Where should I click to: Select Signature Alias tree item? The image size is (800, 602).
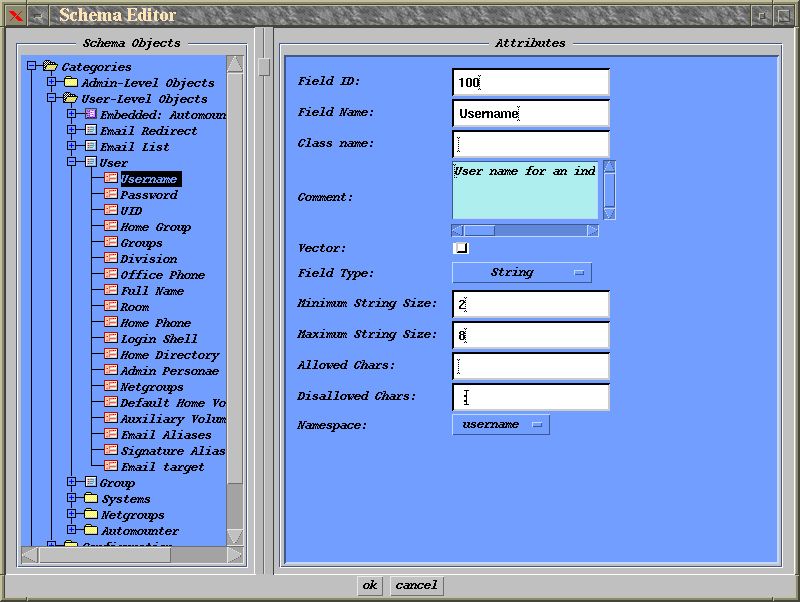172,450
